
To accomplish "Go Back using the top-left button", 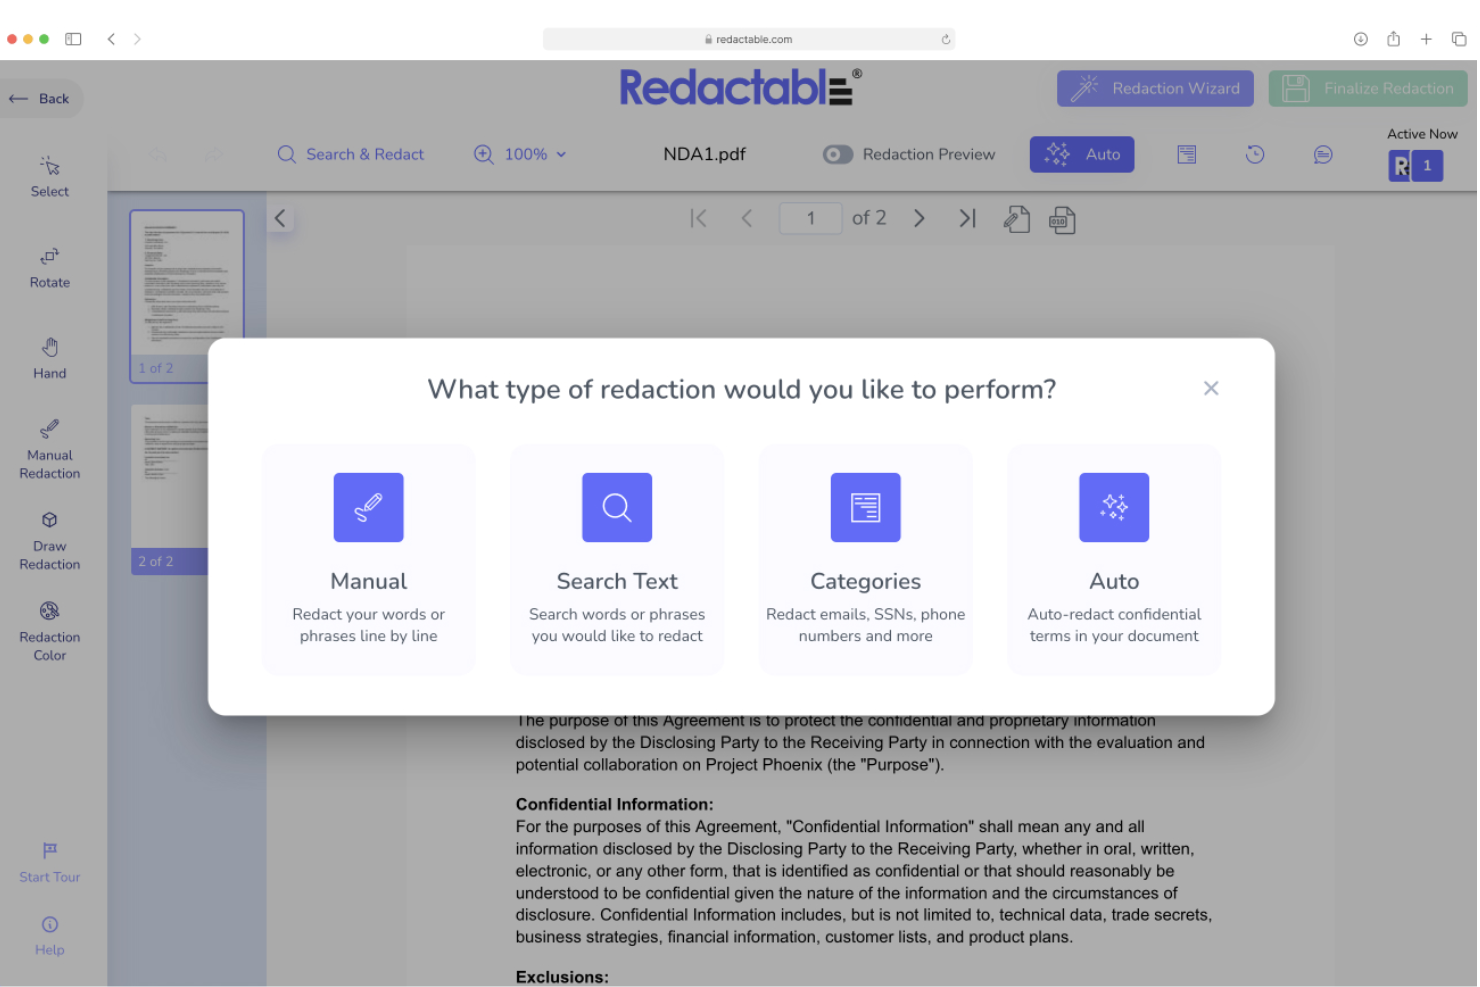I will (x=40, y=98).
